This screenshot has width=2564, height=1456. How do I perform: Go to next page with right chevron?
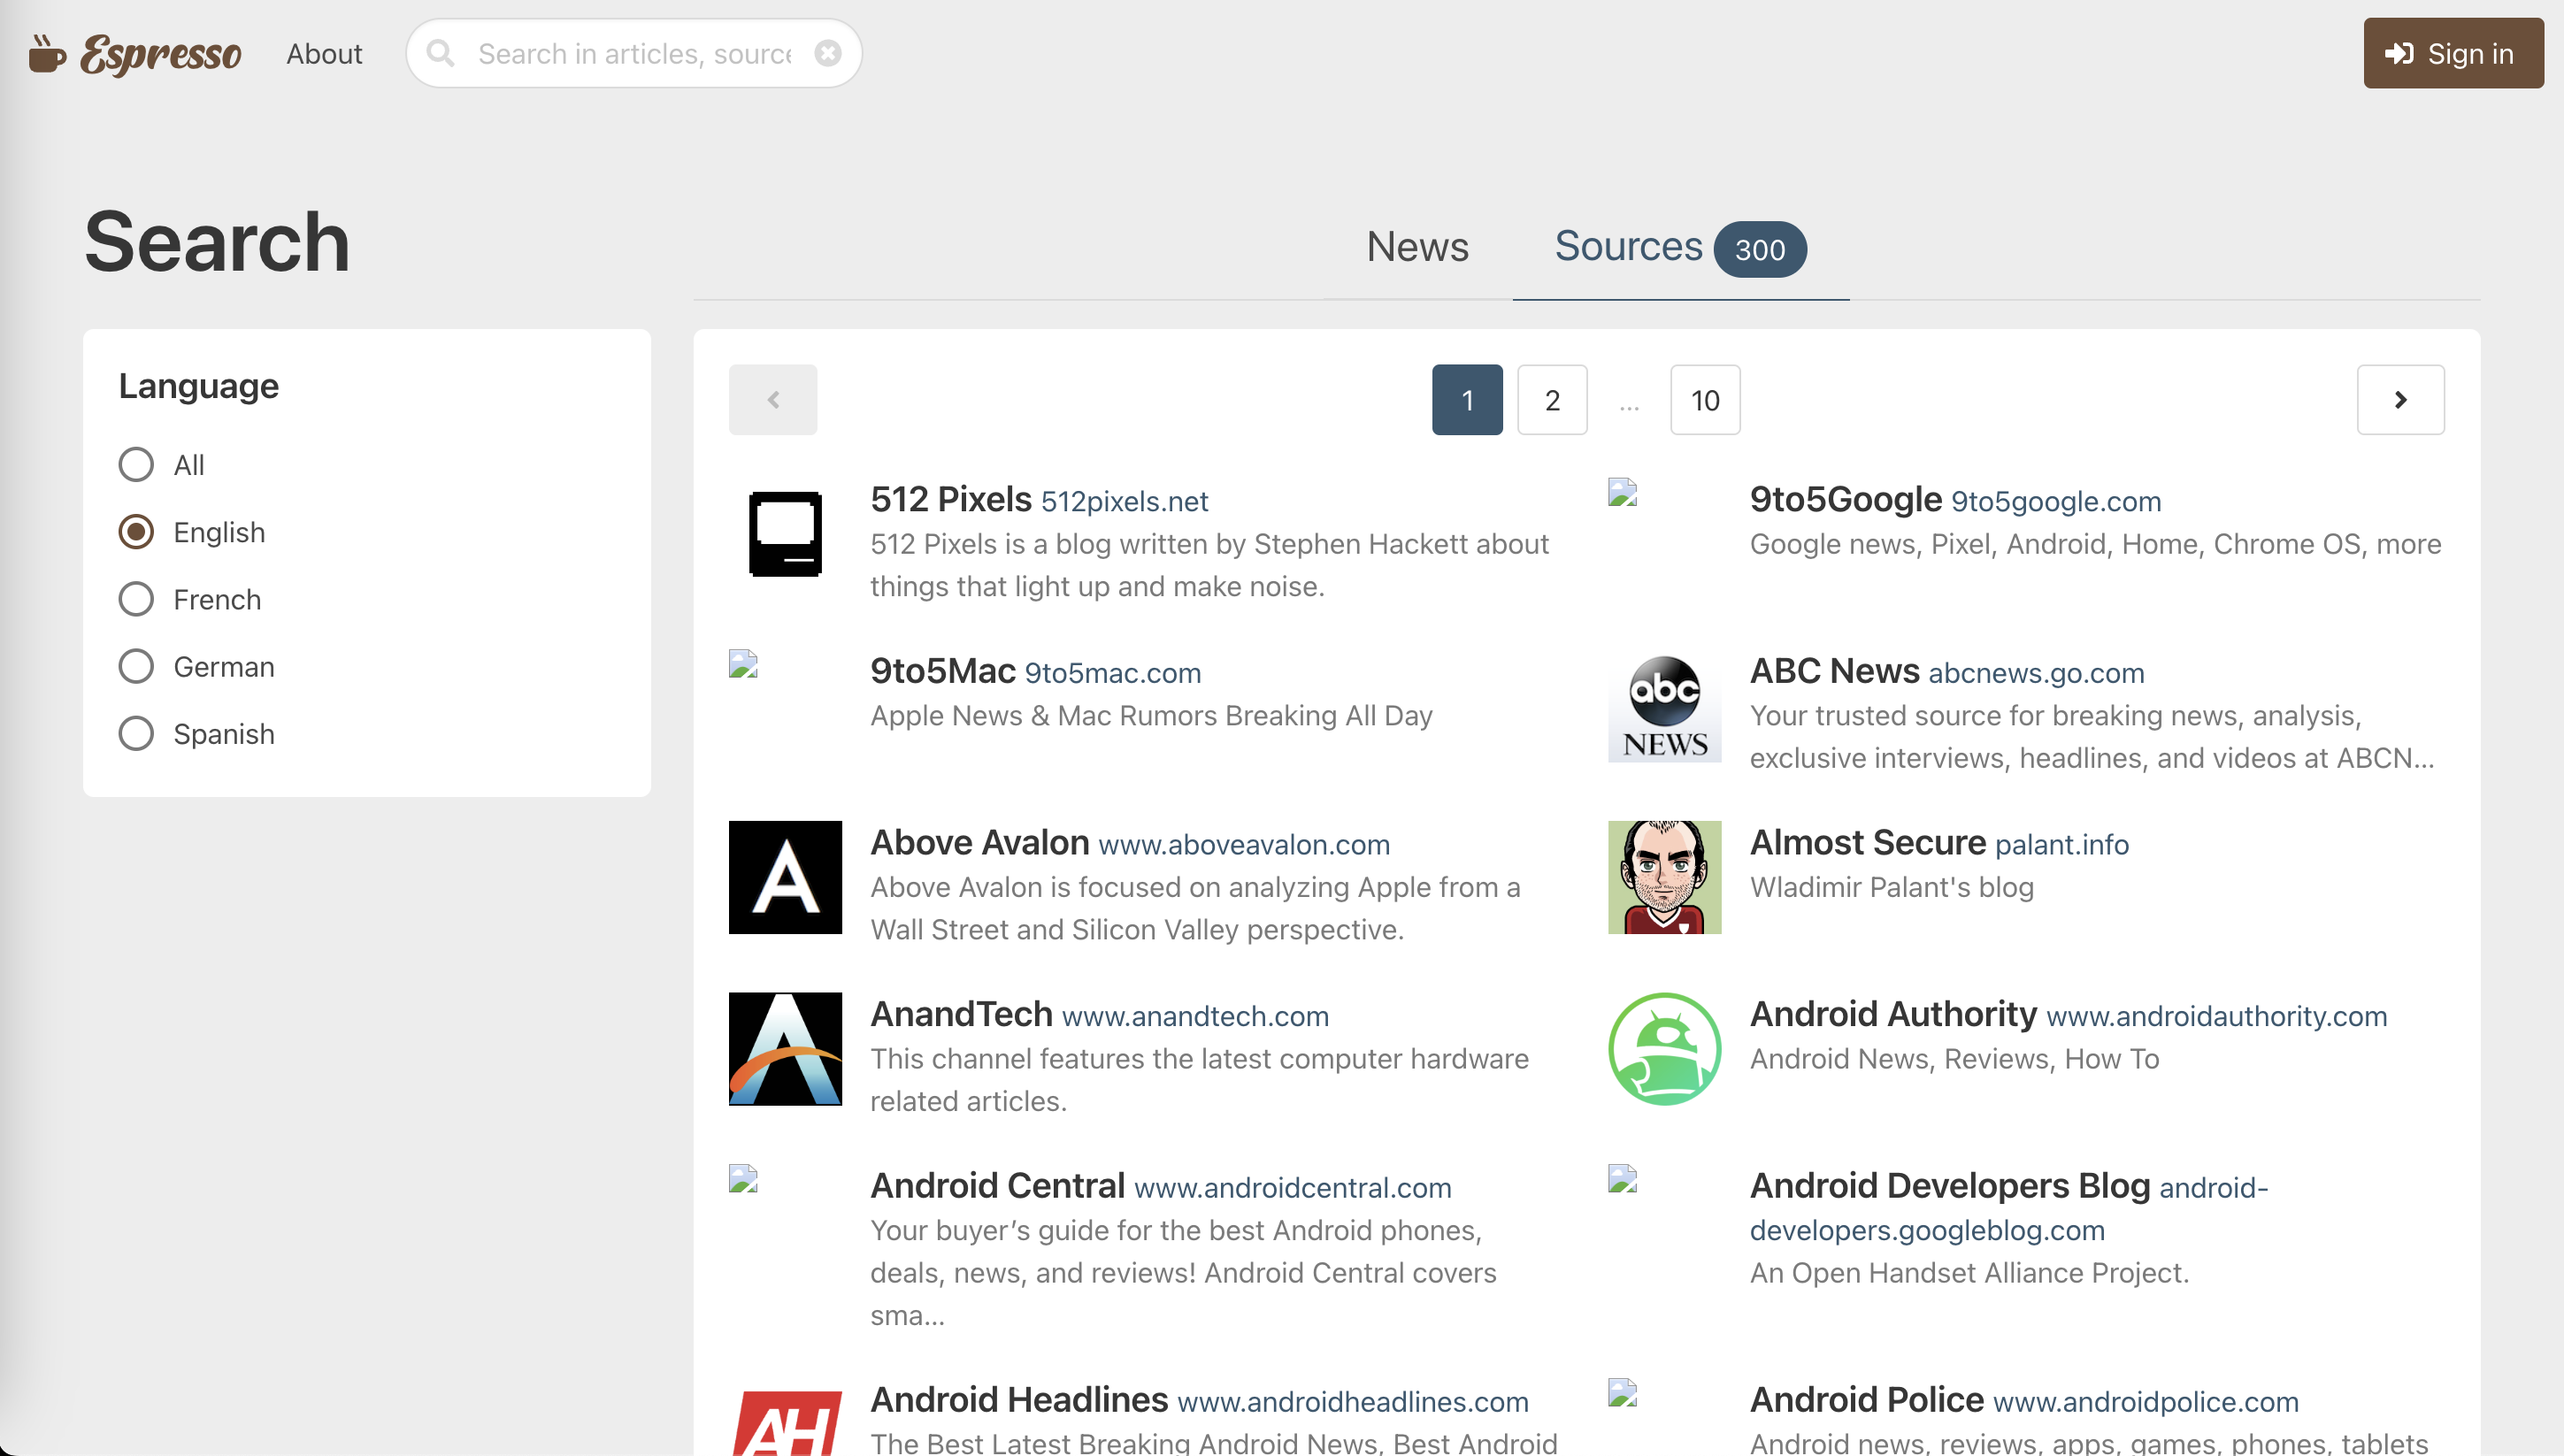click(2400, 400)
